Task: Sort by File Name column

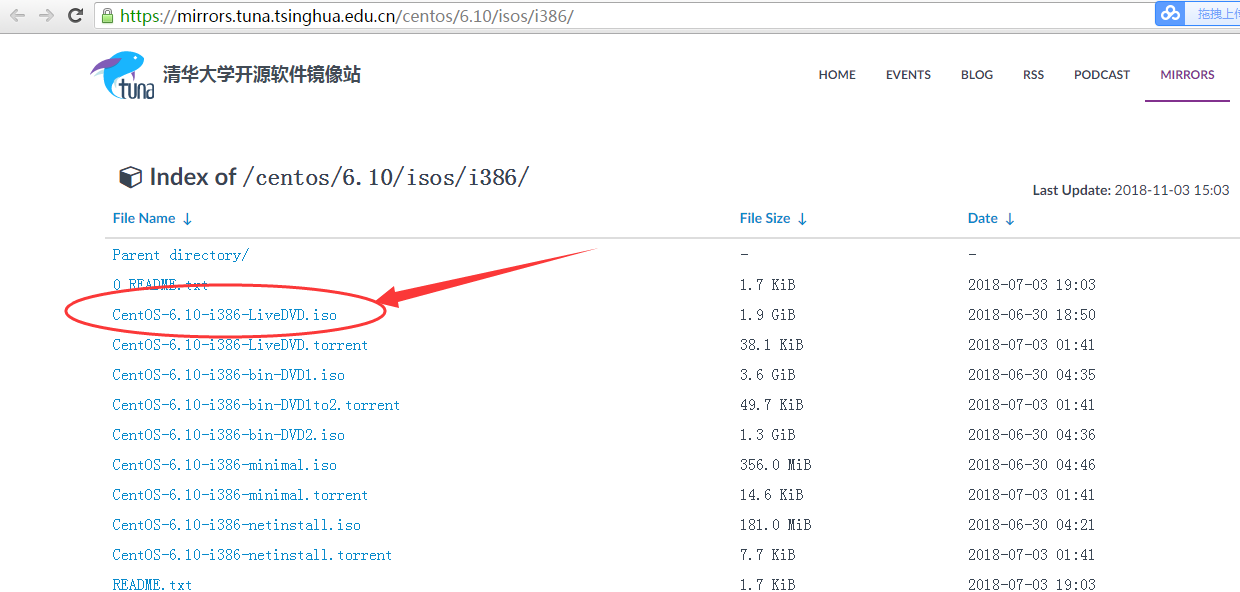Action: 152,218
